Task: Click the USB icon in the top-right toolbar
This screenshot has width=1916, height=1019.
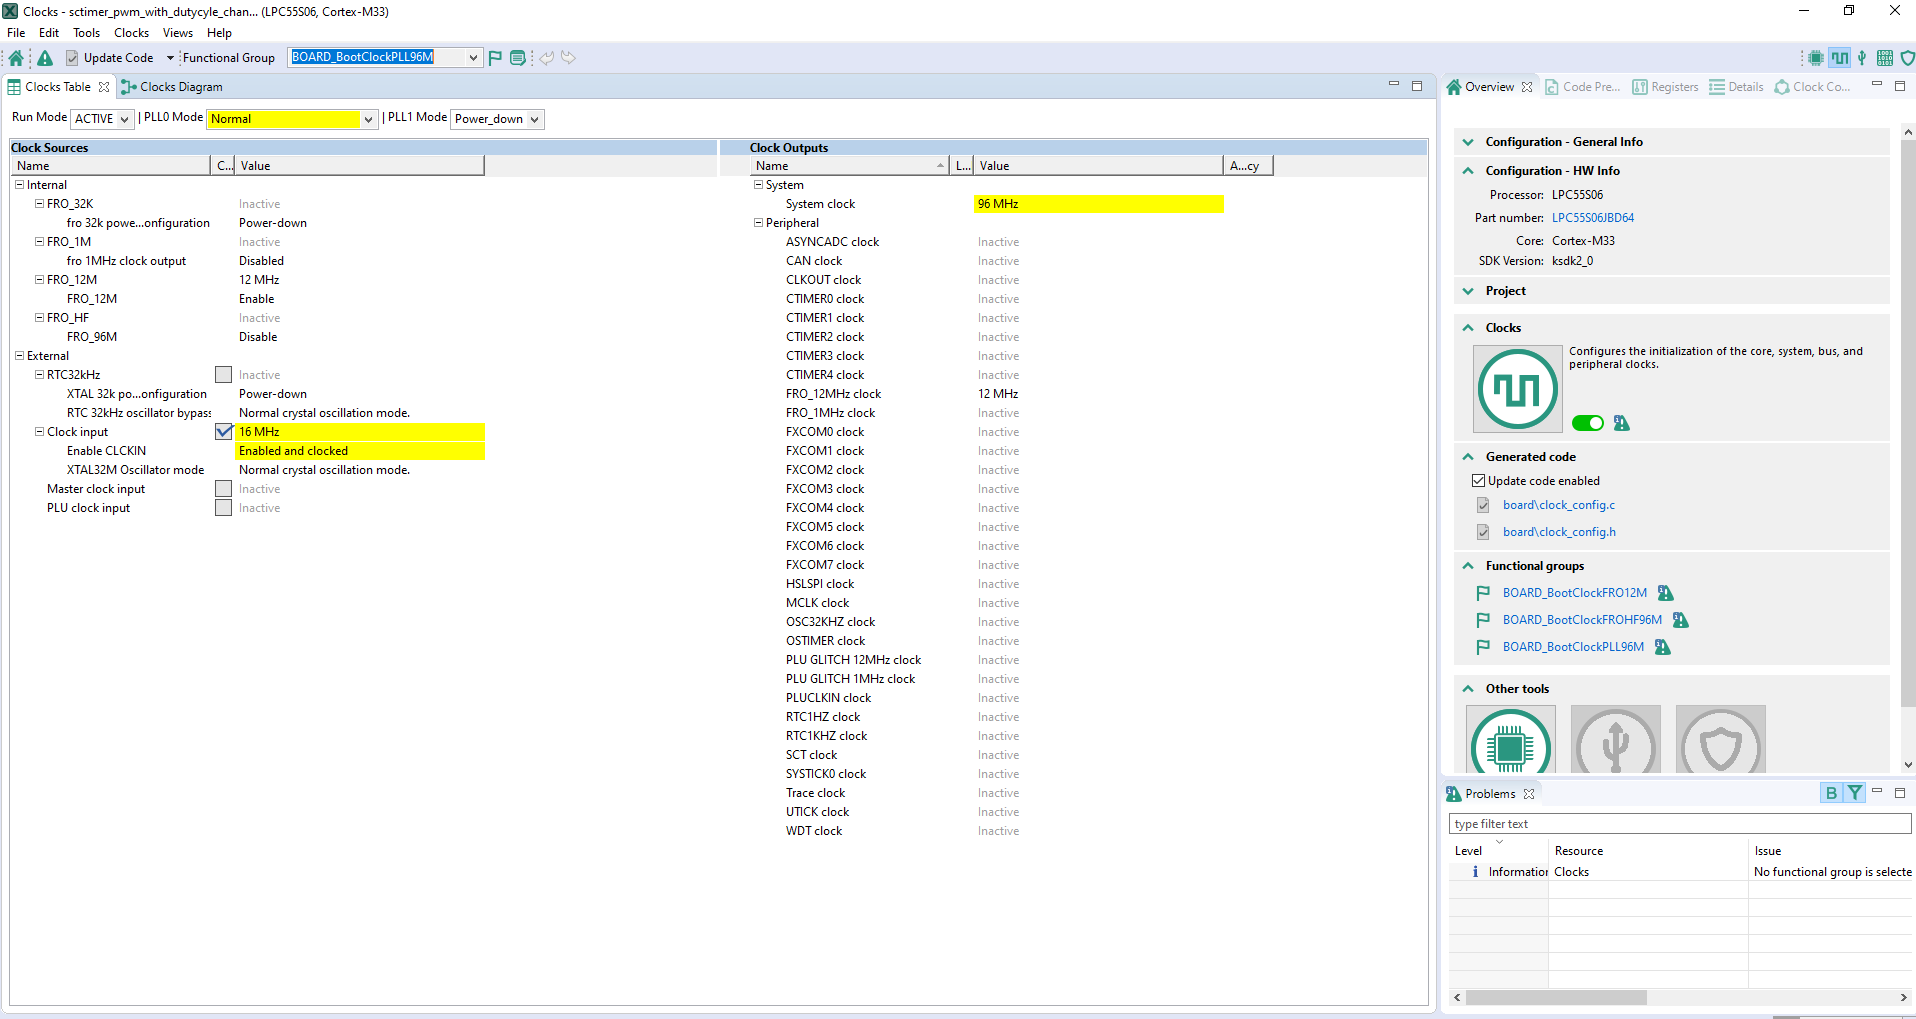Action: tap(1862, 58)
